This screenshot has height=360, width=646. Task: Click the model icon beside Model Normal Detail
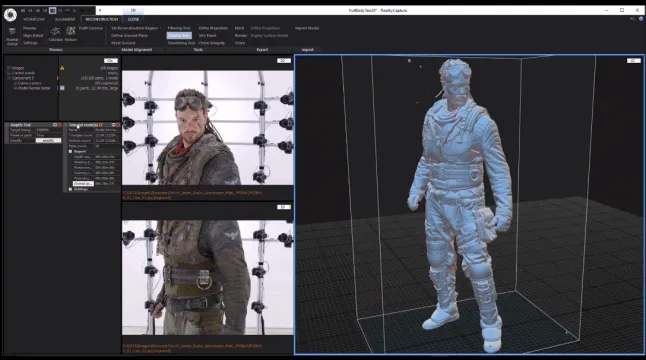62,88
